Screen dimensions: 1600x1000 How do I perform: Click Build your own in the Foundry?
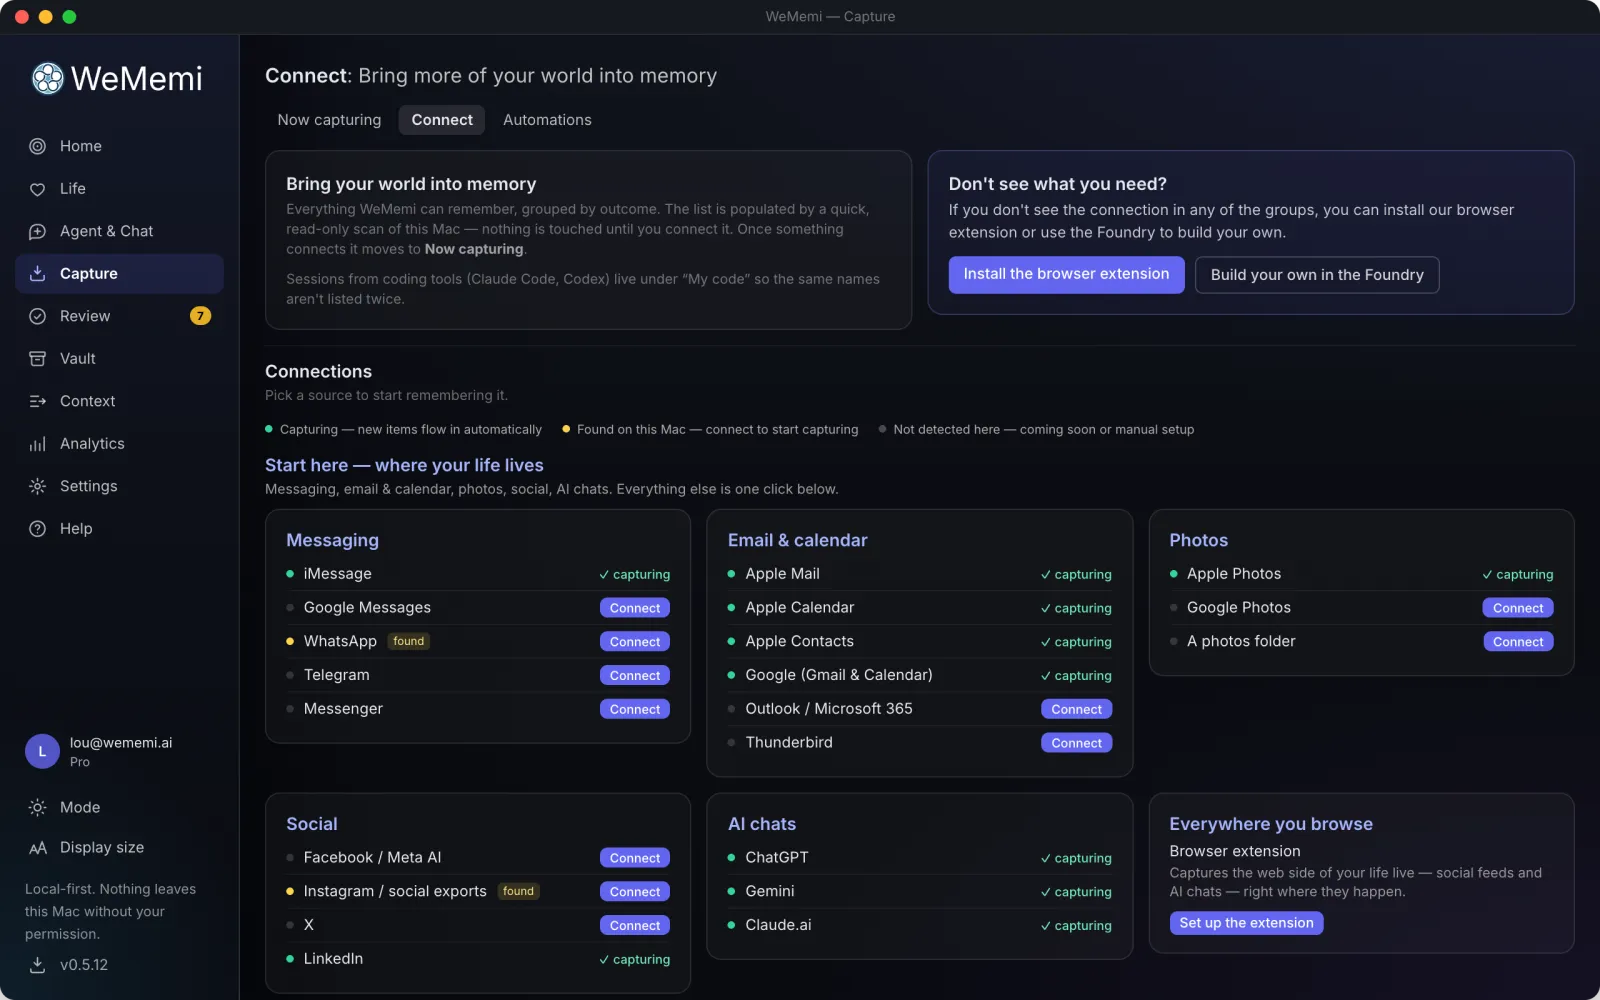[1317, 275]
